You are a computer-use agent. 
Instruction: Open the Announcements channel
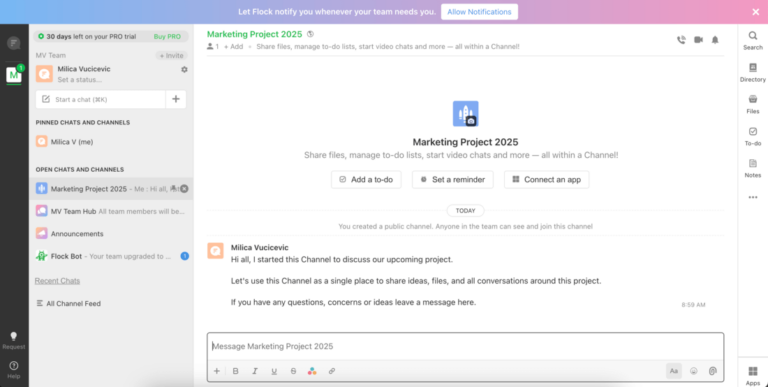[x=111, y=234]
